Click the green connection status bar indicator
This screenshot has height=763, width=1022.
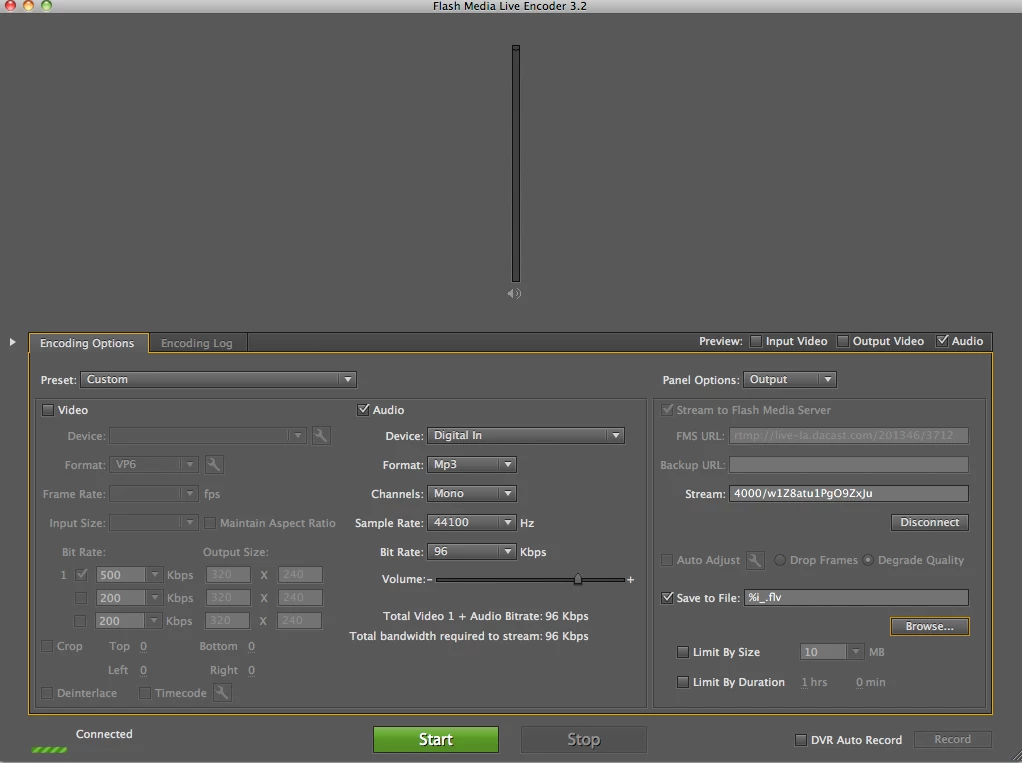[50, 750]
